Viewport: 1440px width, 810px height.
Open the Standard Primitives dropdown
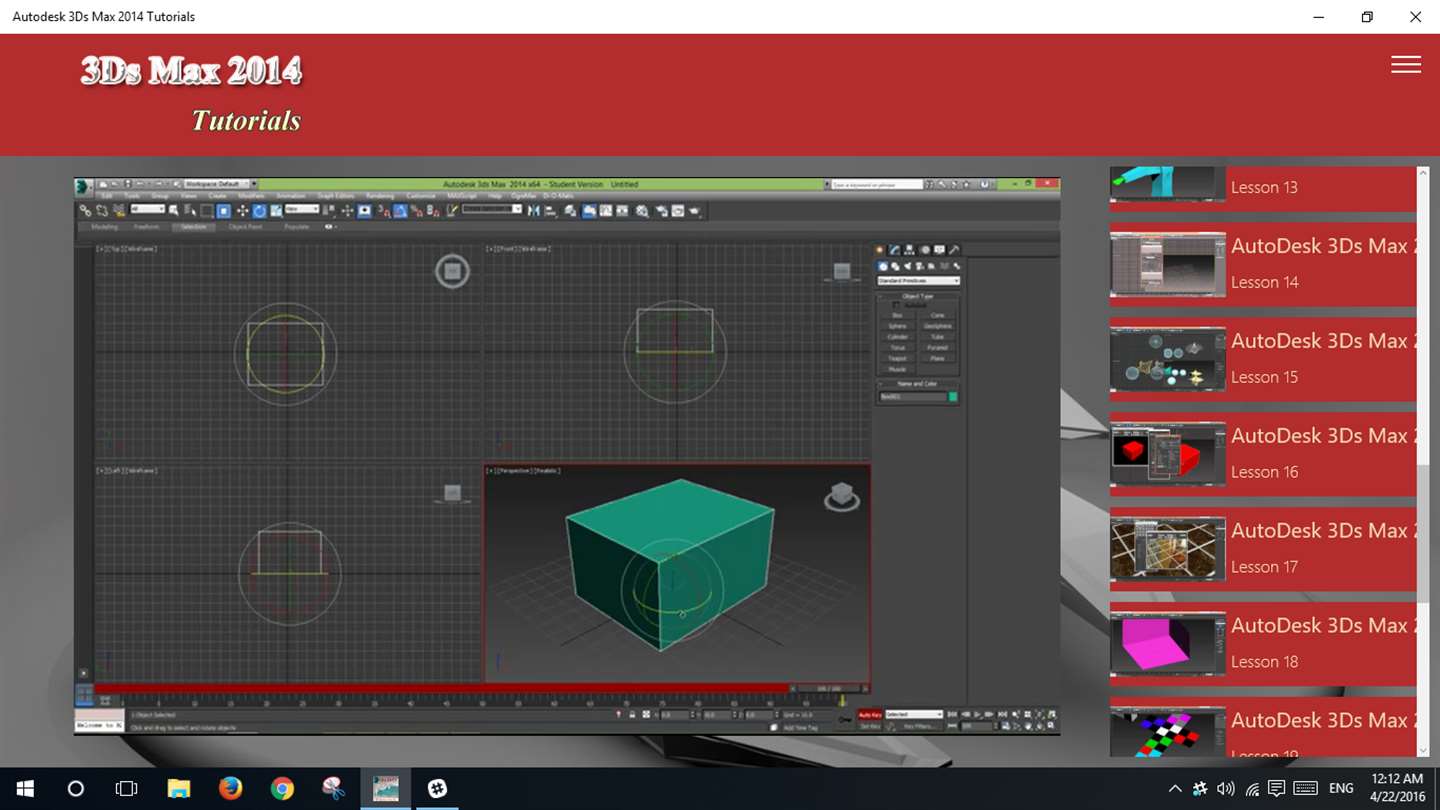click(918, 281)
